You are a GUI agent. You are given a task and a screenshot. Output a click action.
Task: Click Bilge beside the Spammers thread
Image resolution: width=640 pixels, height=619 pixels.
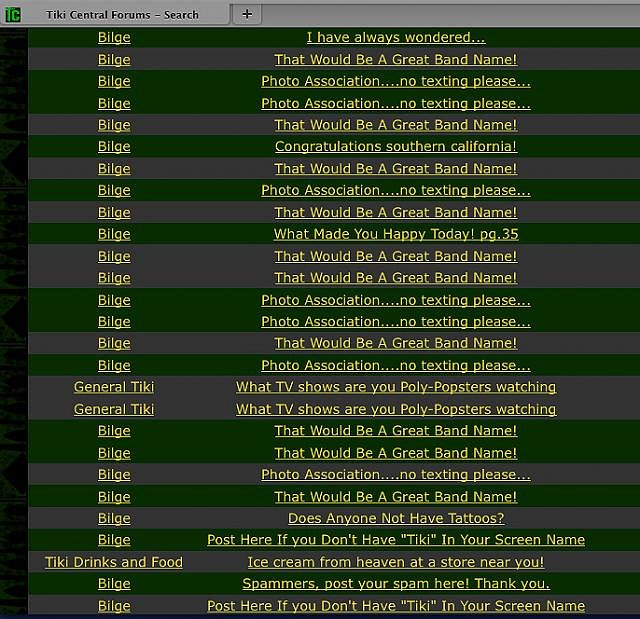pyautogui.click(x=114, y=584)
